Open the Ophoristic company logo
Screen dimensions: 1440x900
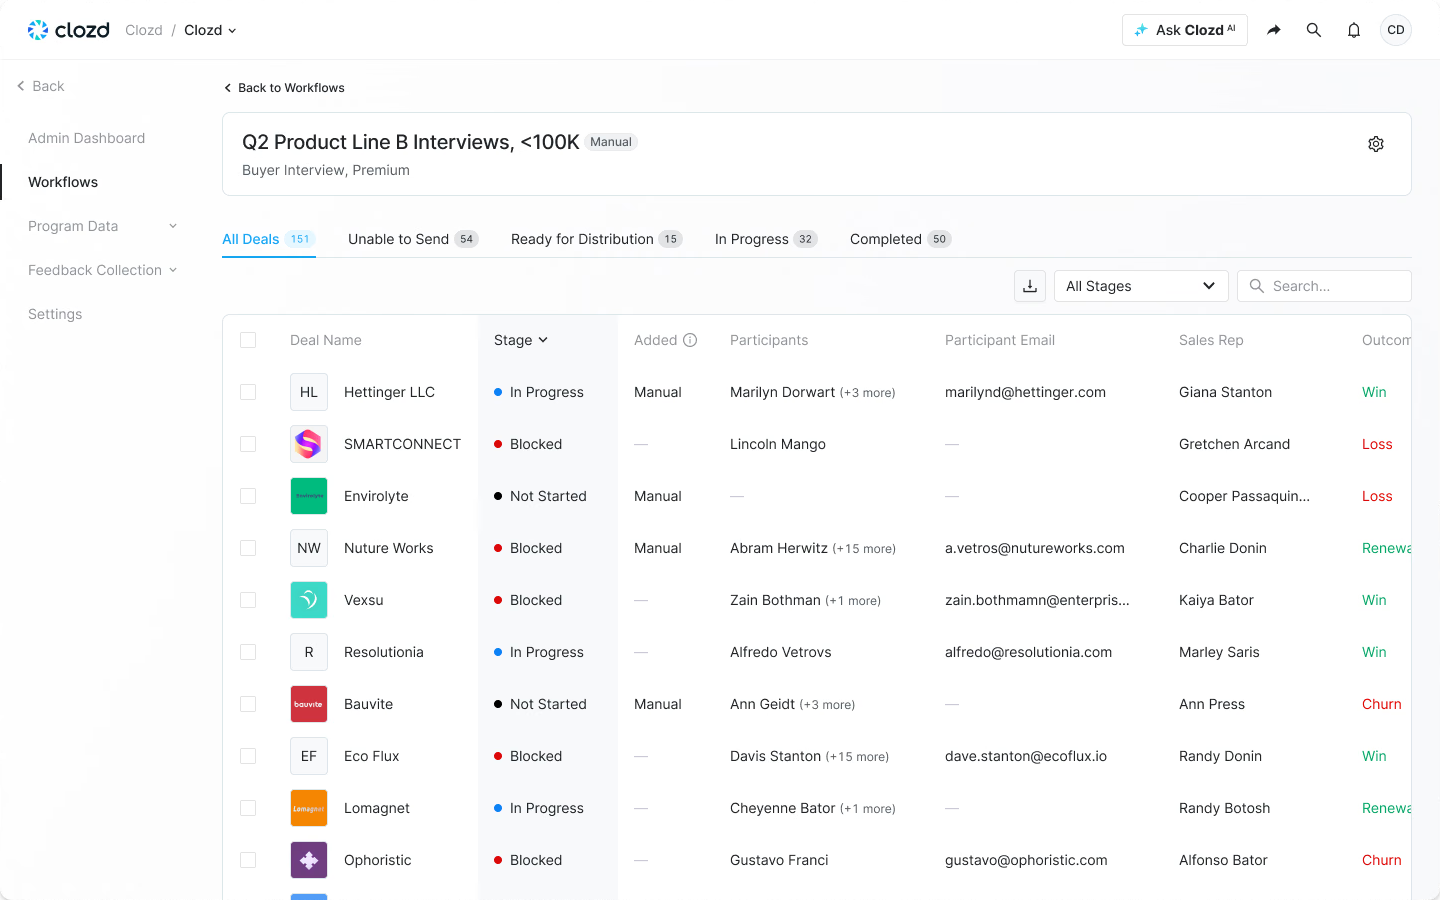(309, 860)
